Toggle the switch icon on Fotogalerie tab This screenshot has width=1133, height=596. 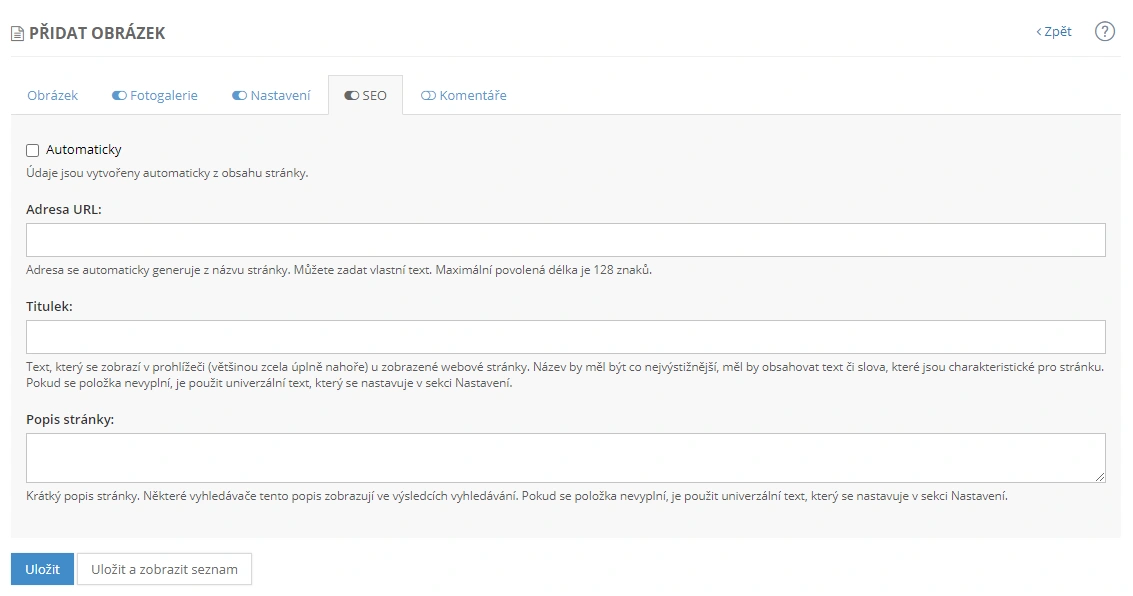click(x=119, y=96)
